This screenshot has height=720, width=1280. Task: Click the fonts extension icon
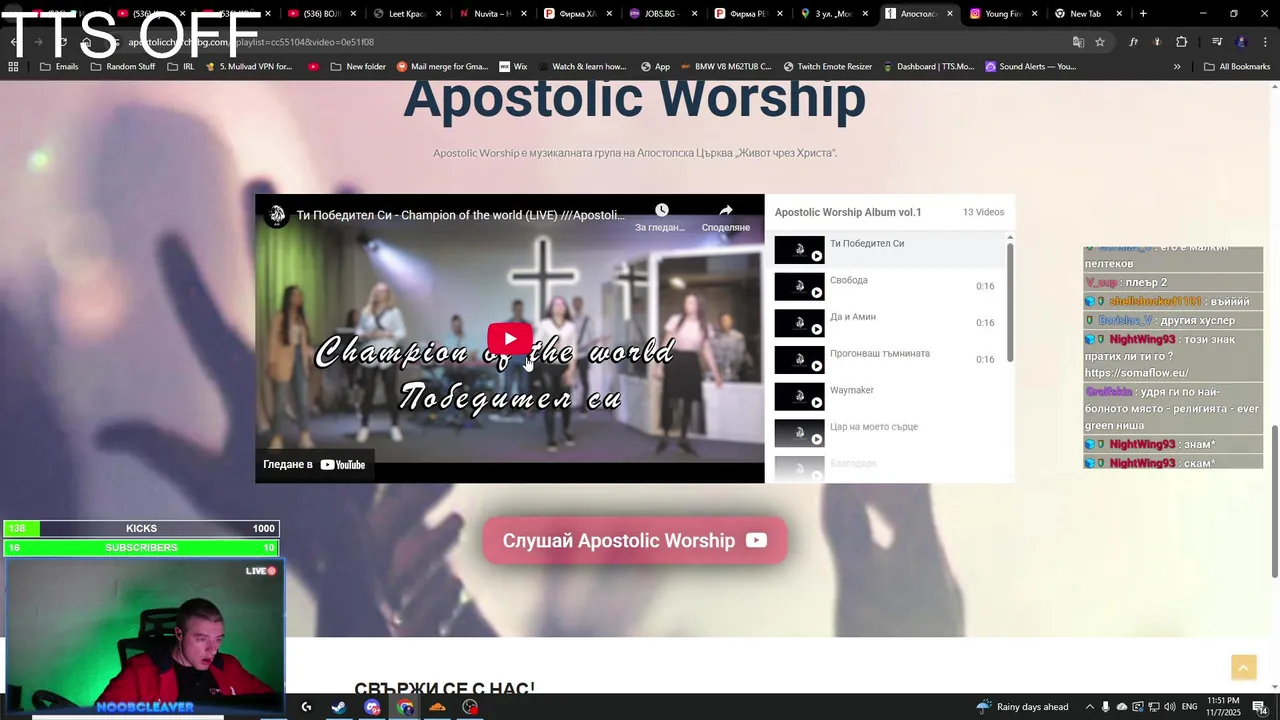[1133, 42]
